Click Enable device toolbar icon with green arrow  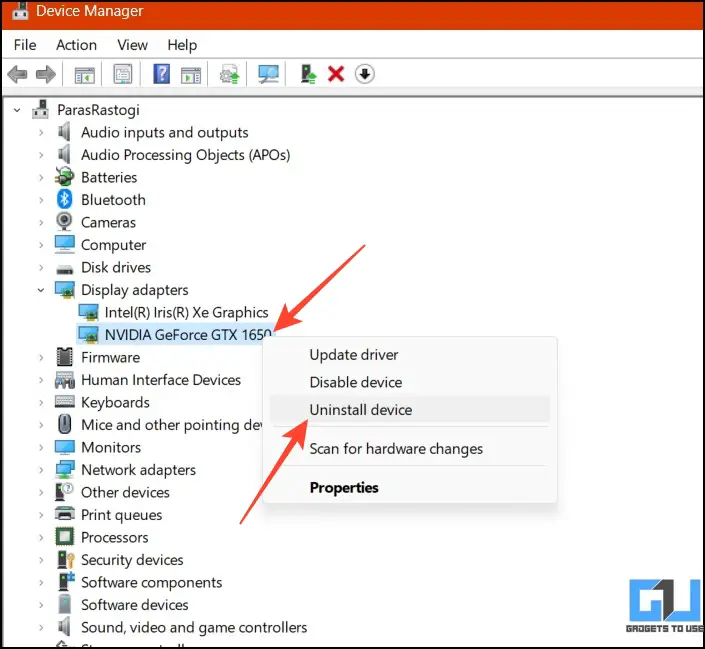pyautogui.click(x=308, y=74)
